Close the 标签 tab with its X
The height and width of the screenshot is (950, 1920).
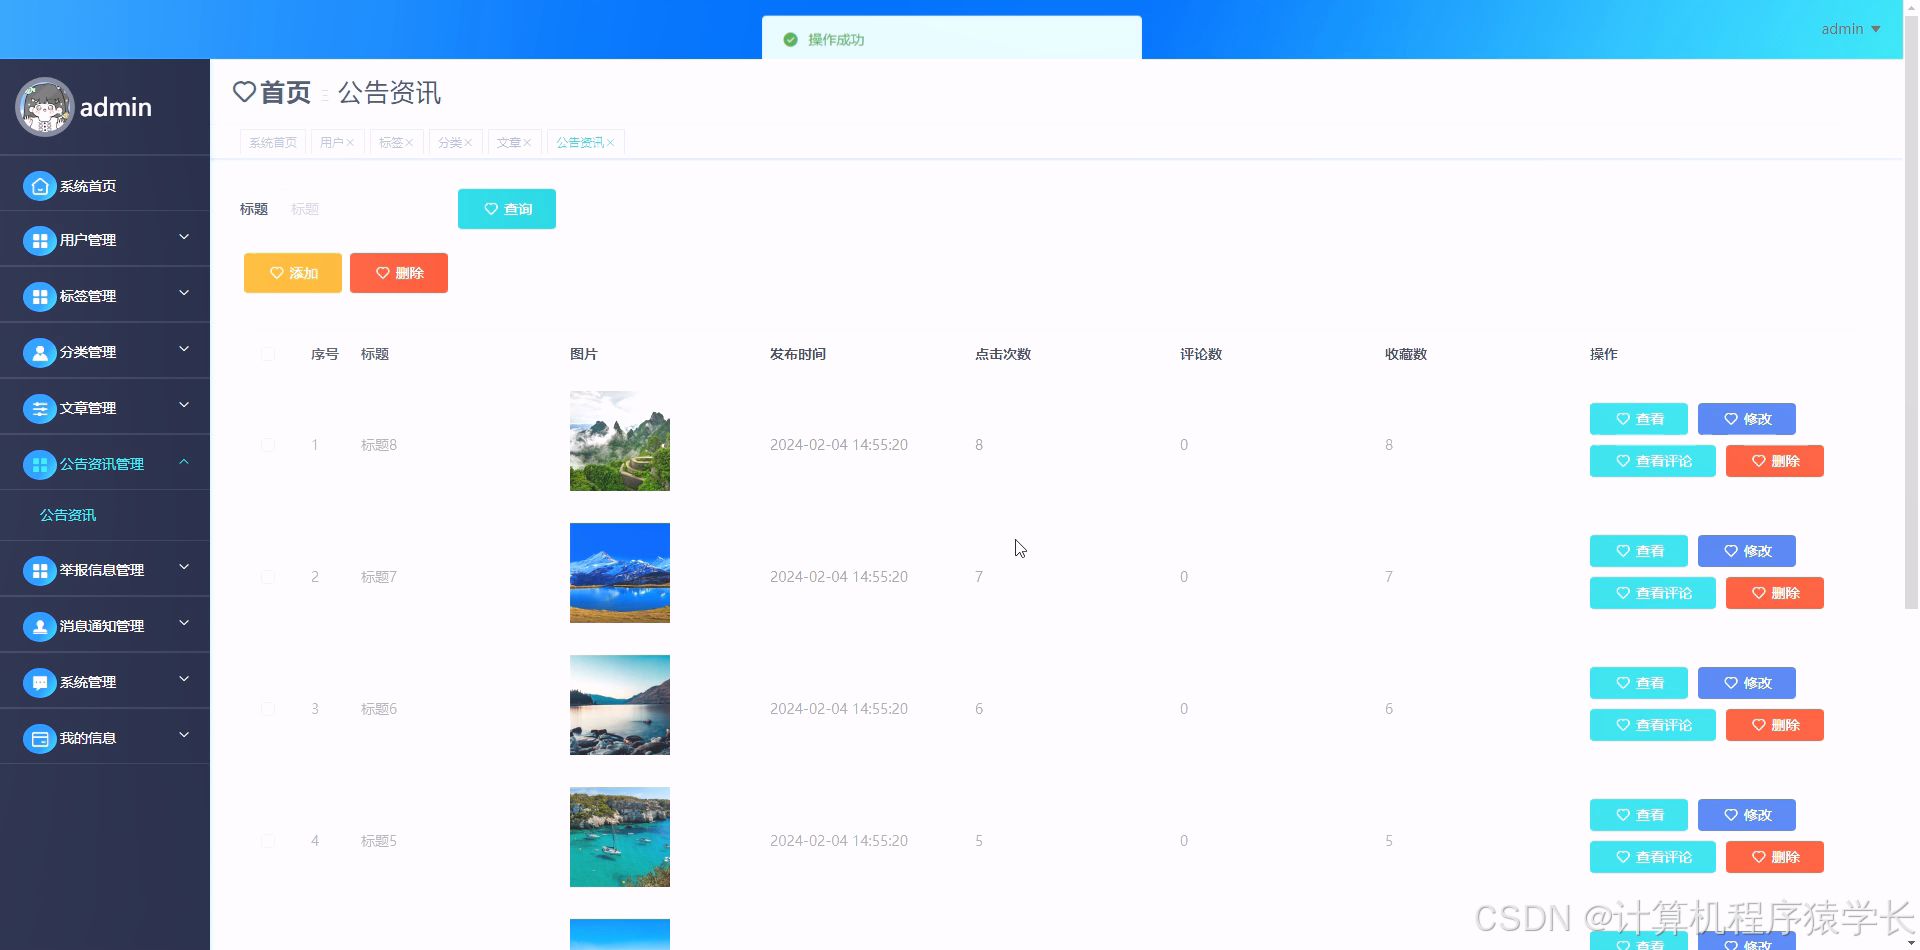coord(409,143)
